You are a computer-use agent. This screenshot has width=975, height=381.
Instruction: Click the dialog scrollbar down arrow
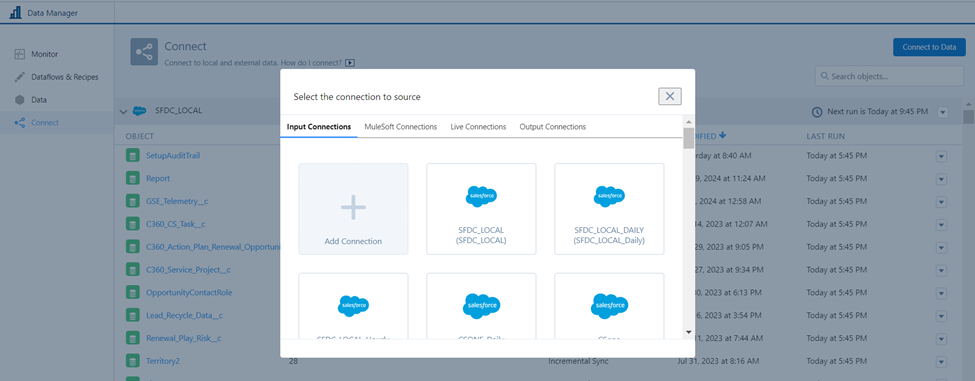[688, 332]
